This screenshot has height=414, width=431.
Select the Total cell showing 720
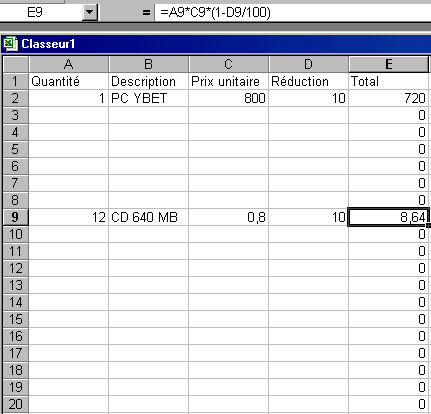click(x=389, y=98)
